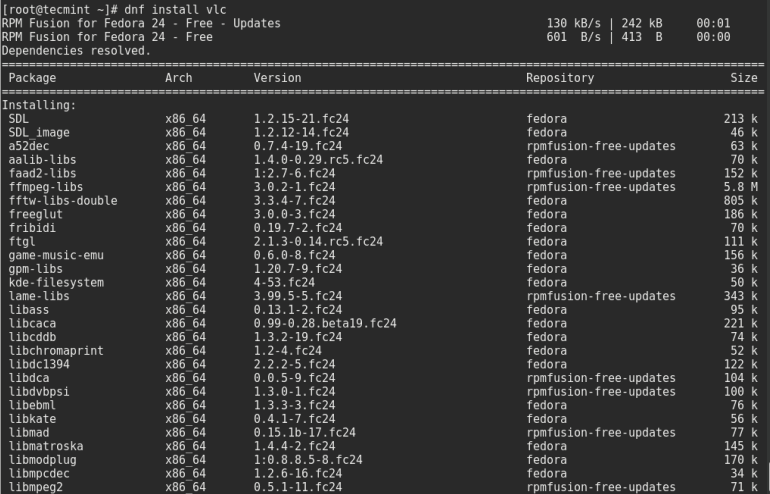This screenshot has width=770, height=494.
Task: Click 'RPM Fusion for Fedora 24 - Free - Updates'
Action: [x=141, y=23]
